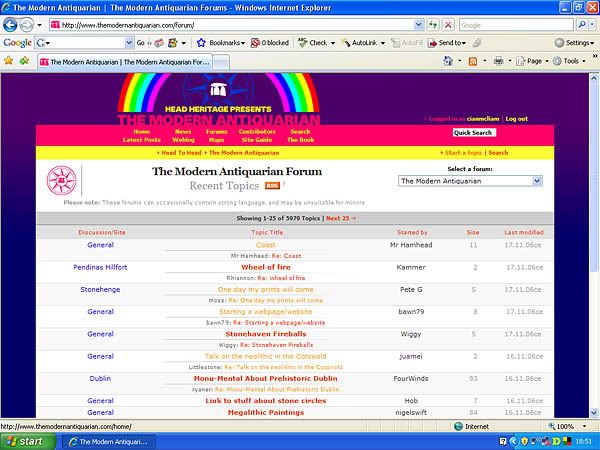Click the spell Check icon

tap(303, 43)
